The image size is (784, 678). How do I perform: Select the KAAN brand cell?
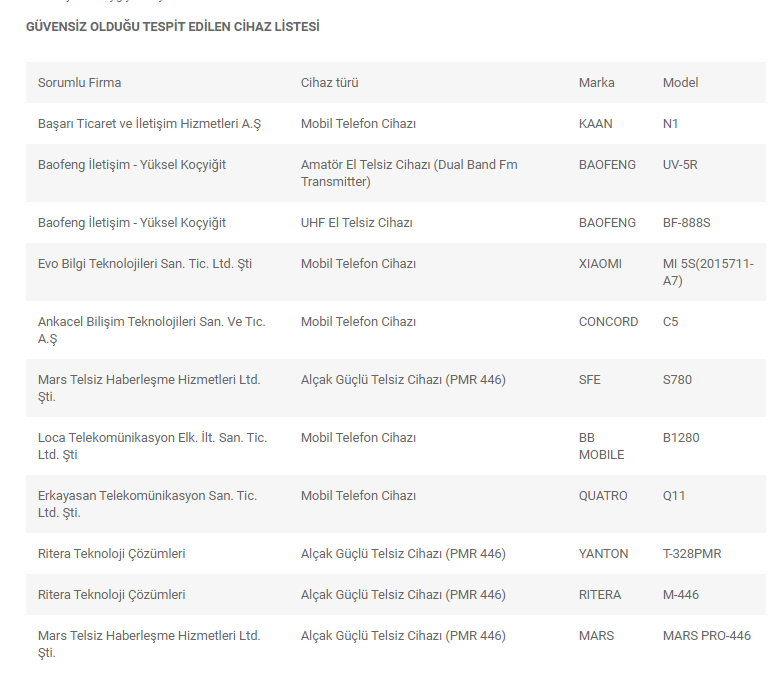[596, 123]
